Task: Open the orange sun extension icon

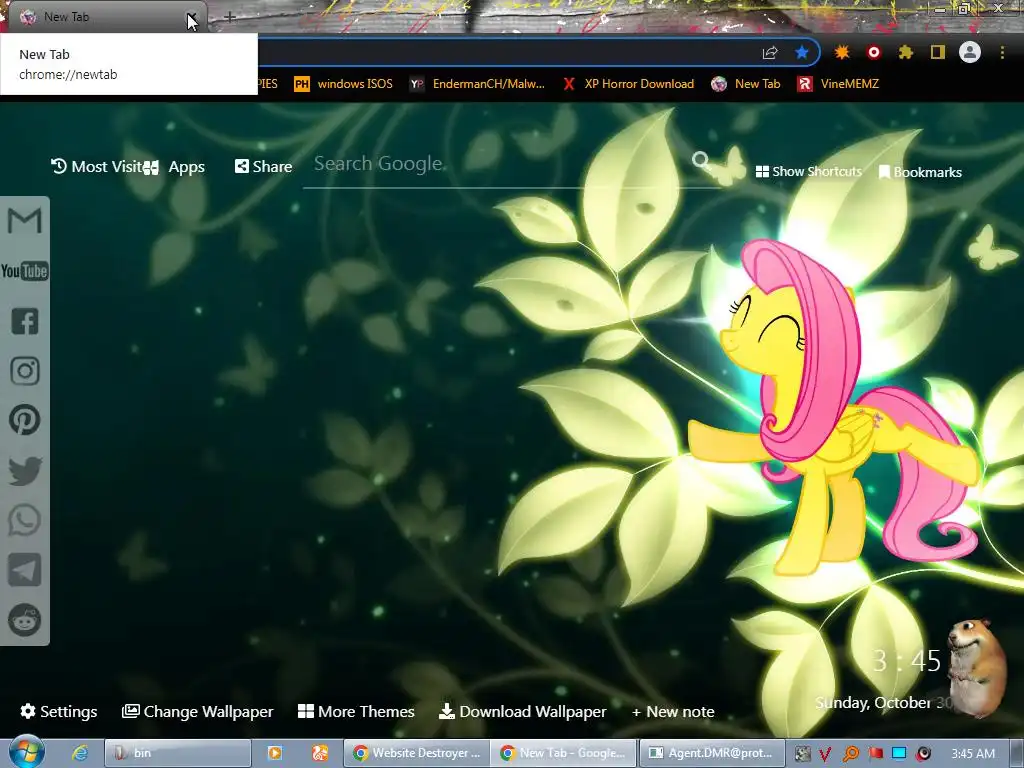Action: point(842,52)
